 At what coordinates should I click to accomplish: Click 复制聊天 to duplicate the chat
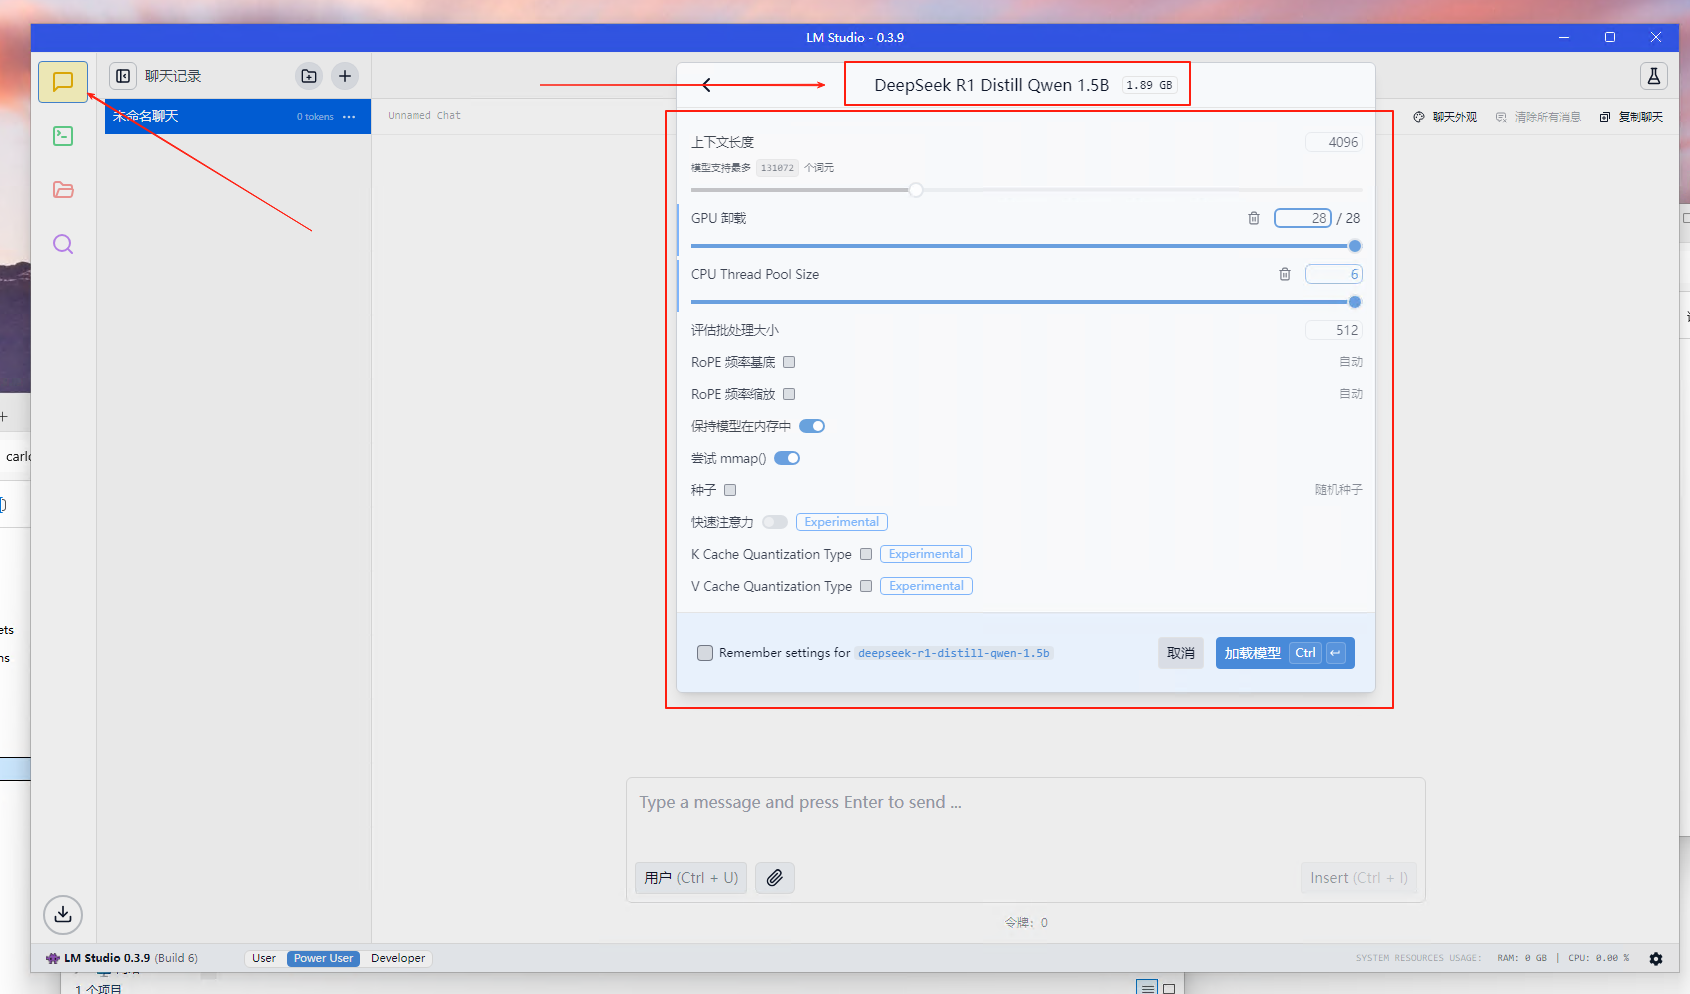click(x=1631, y=117)
